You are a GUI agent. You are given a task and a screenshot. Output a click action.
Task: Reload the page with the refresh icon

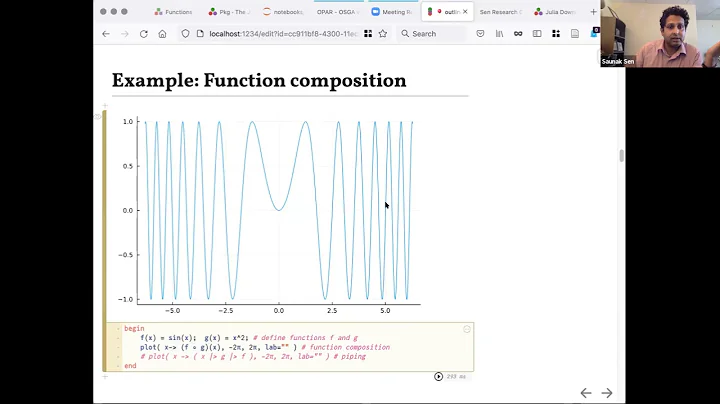(x=144, y=34)
